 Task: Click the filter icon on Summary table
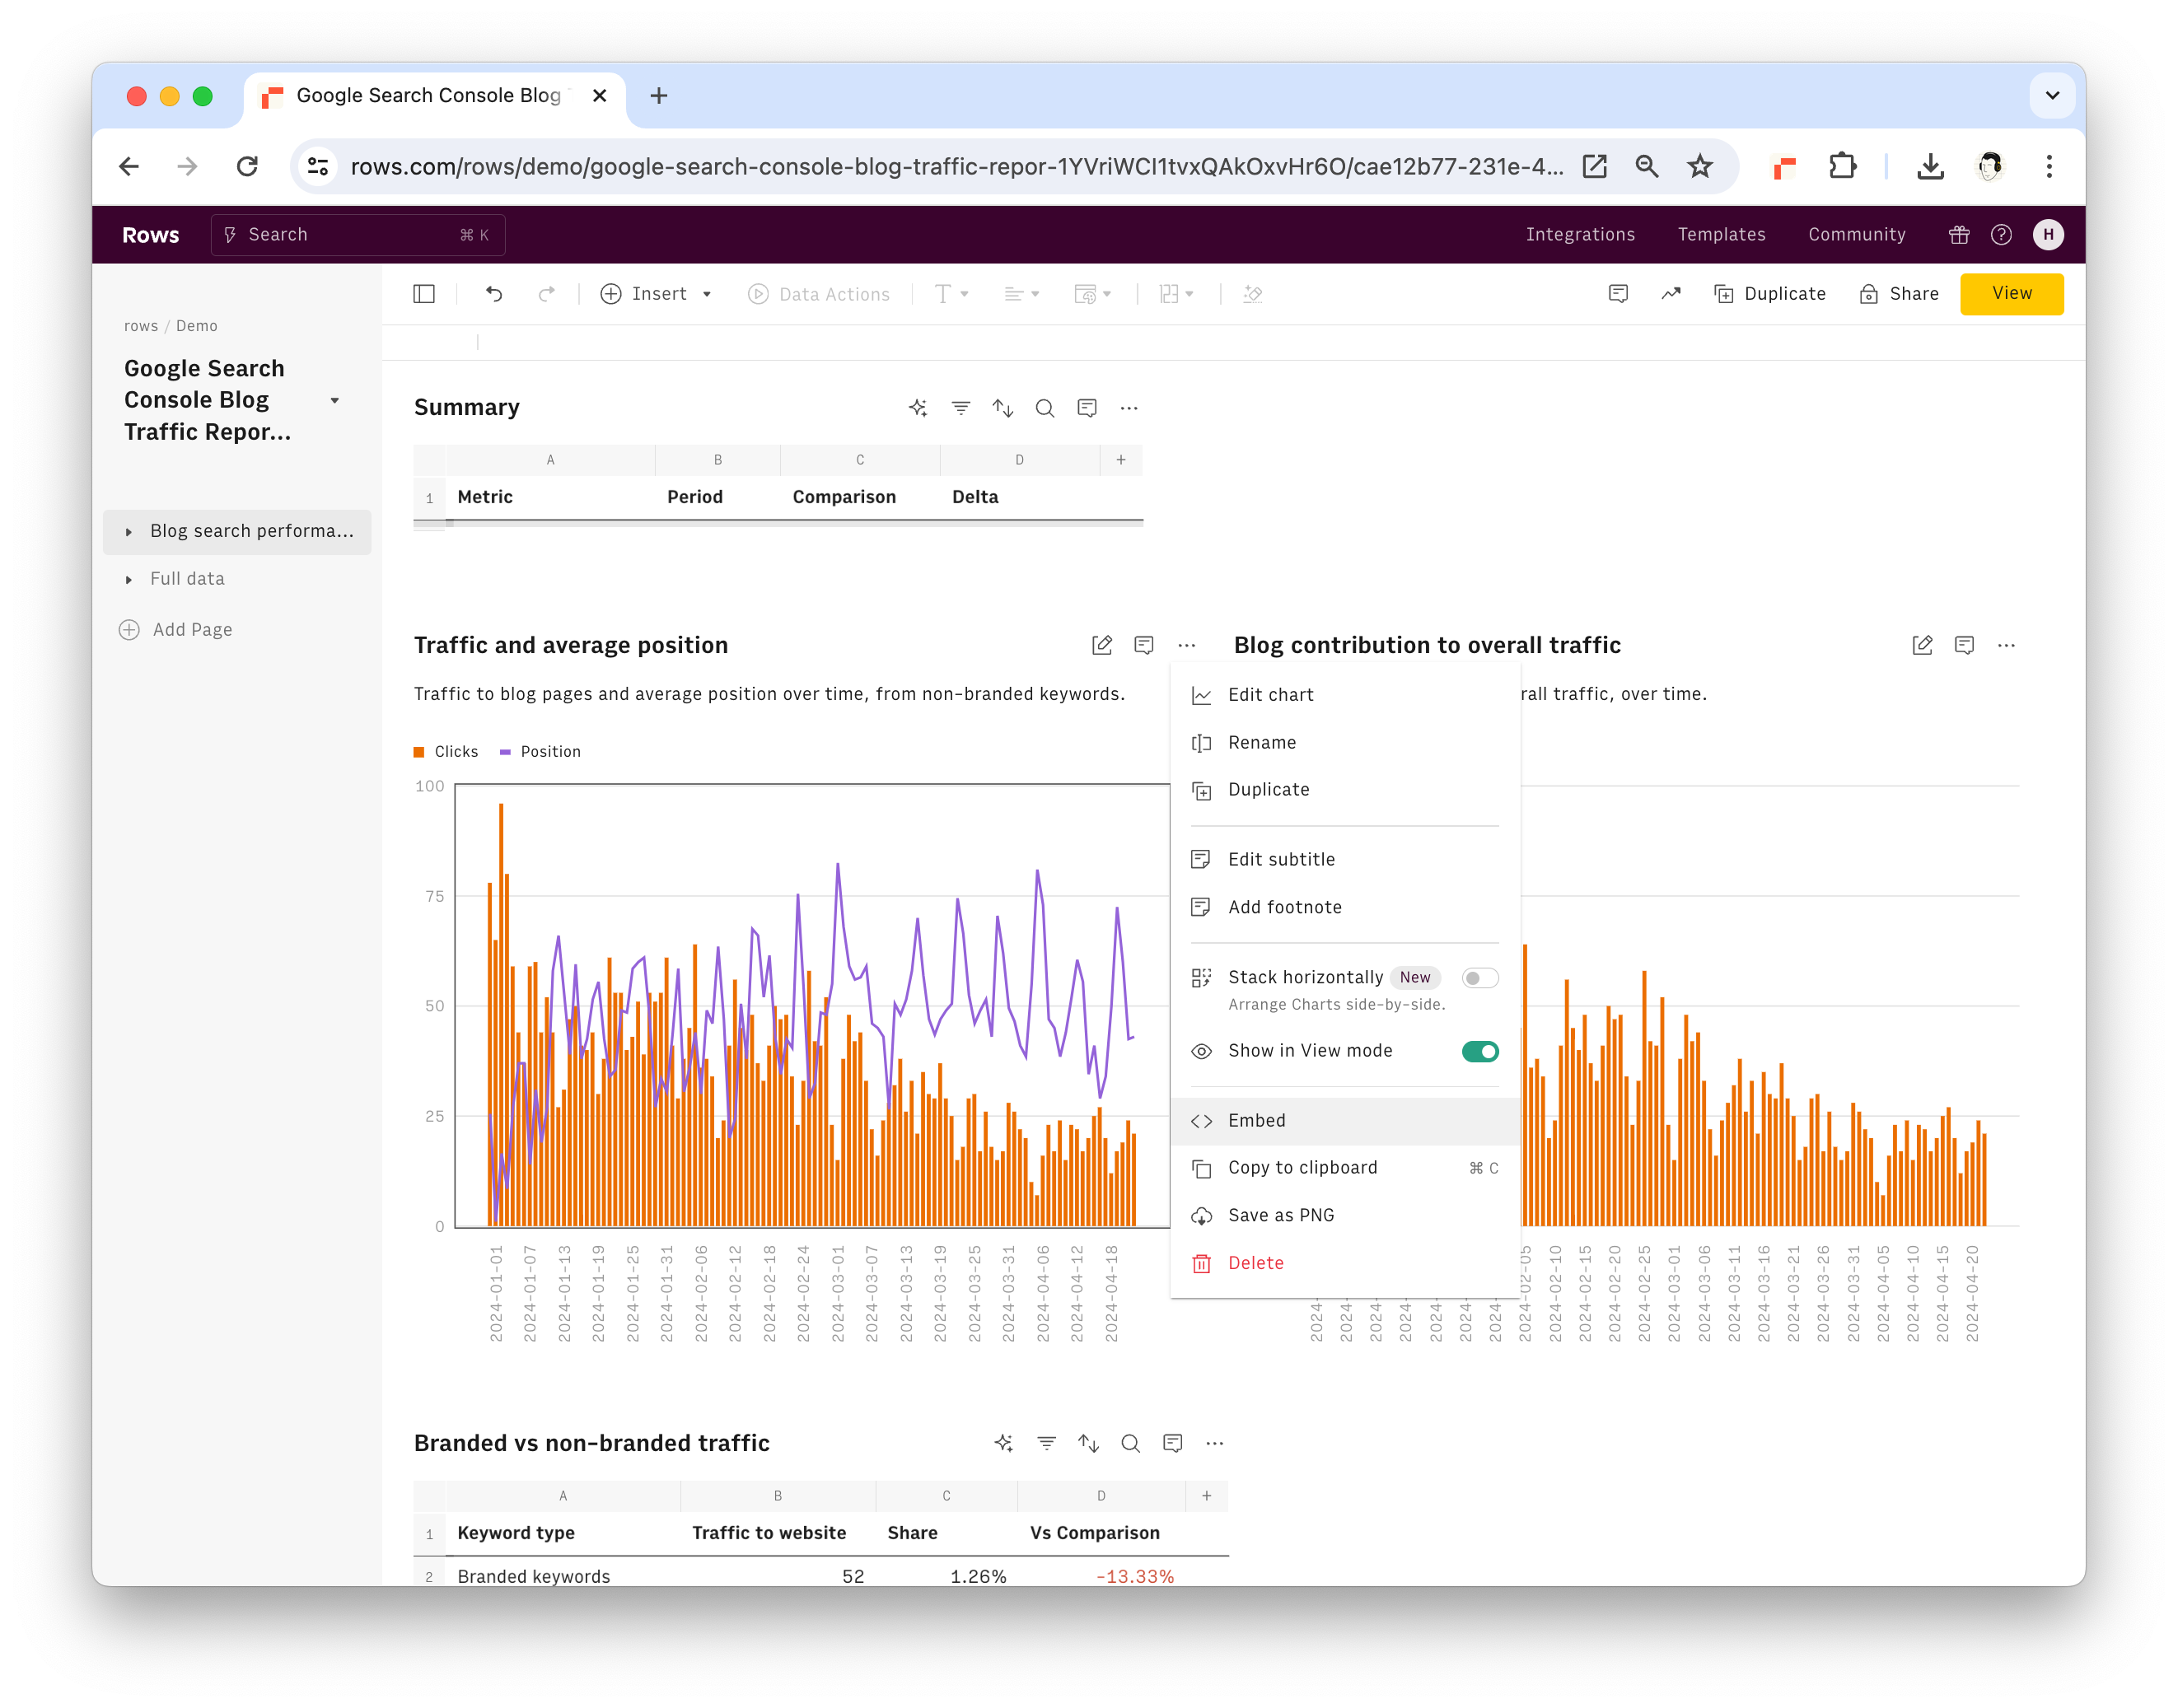point(960,408)
